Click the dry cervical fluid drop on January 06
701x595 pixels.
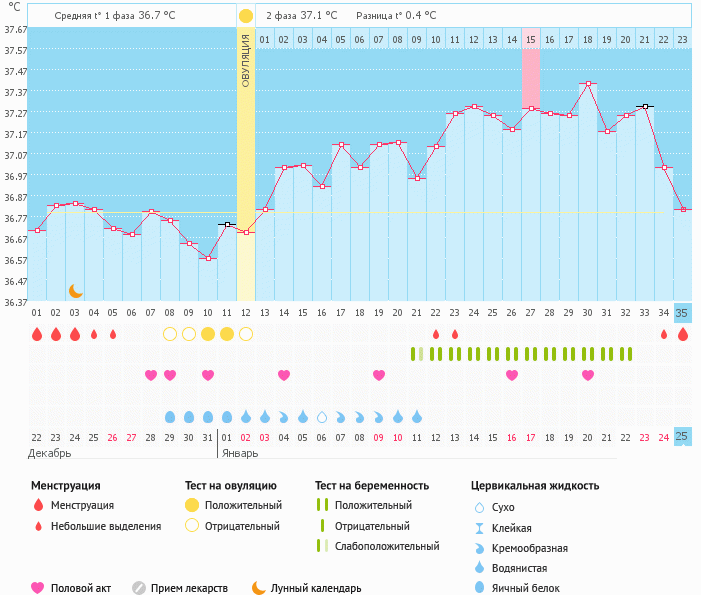(x=322, y=416)
